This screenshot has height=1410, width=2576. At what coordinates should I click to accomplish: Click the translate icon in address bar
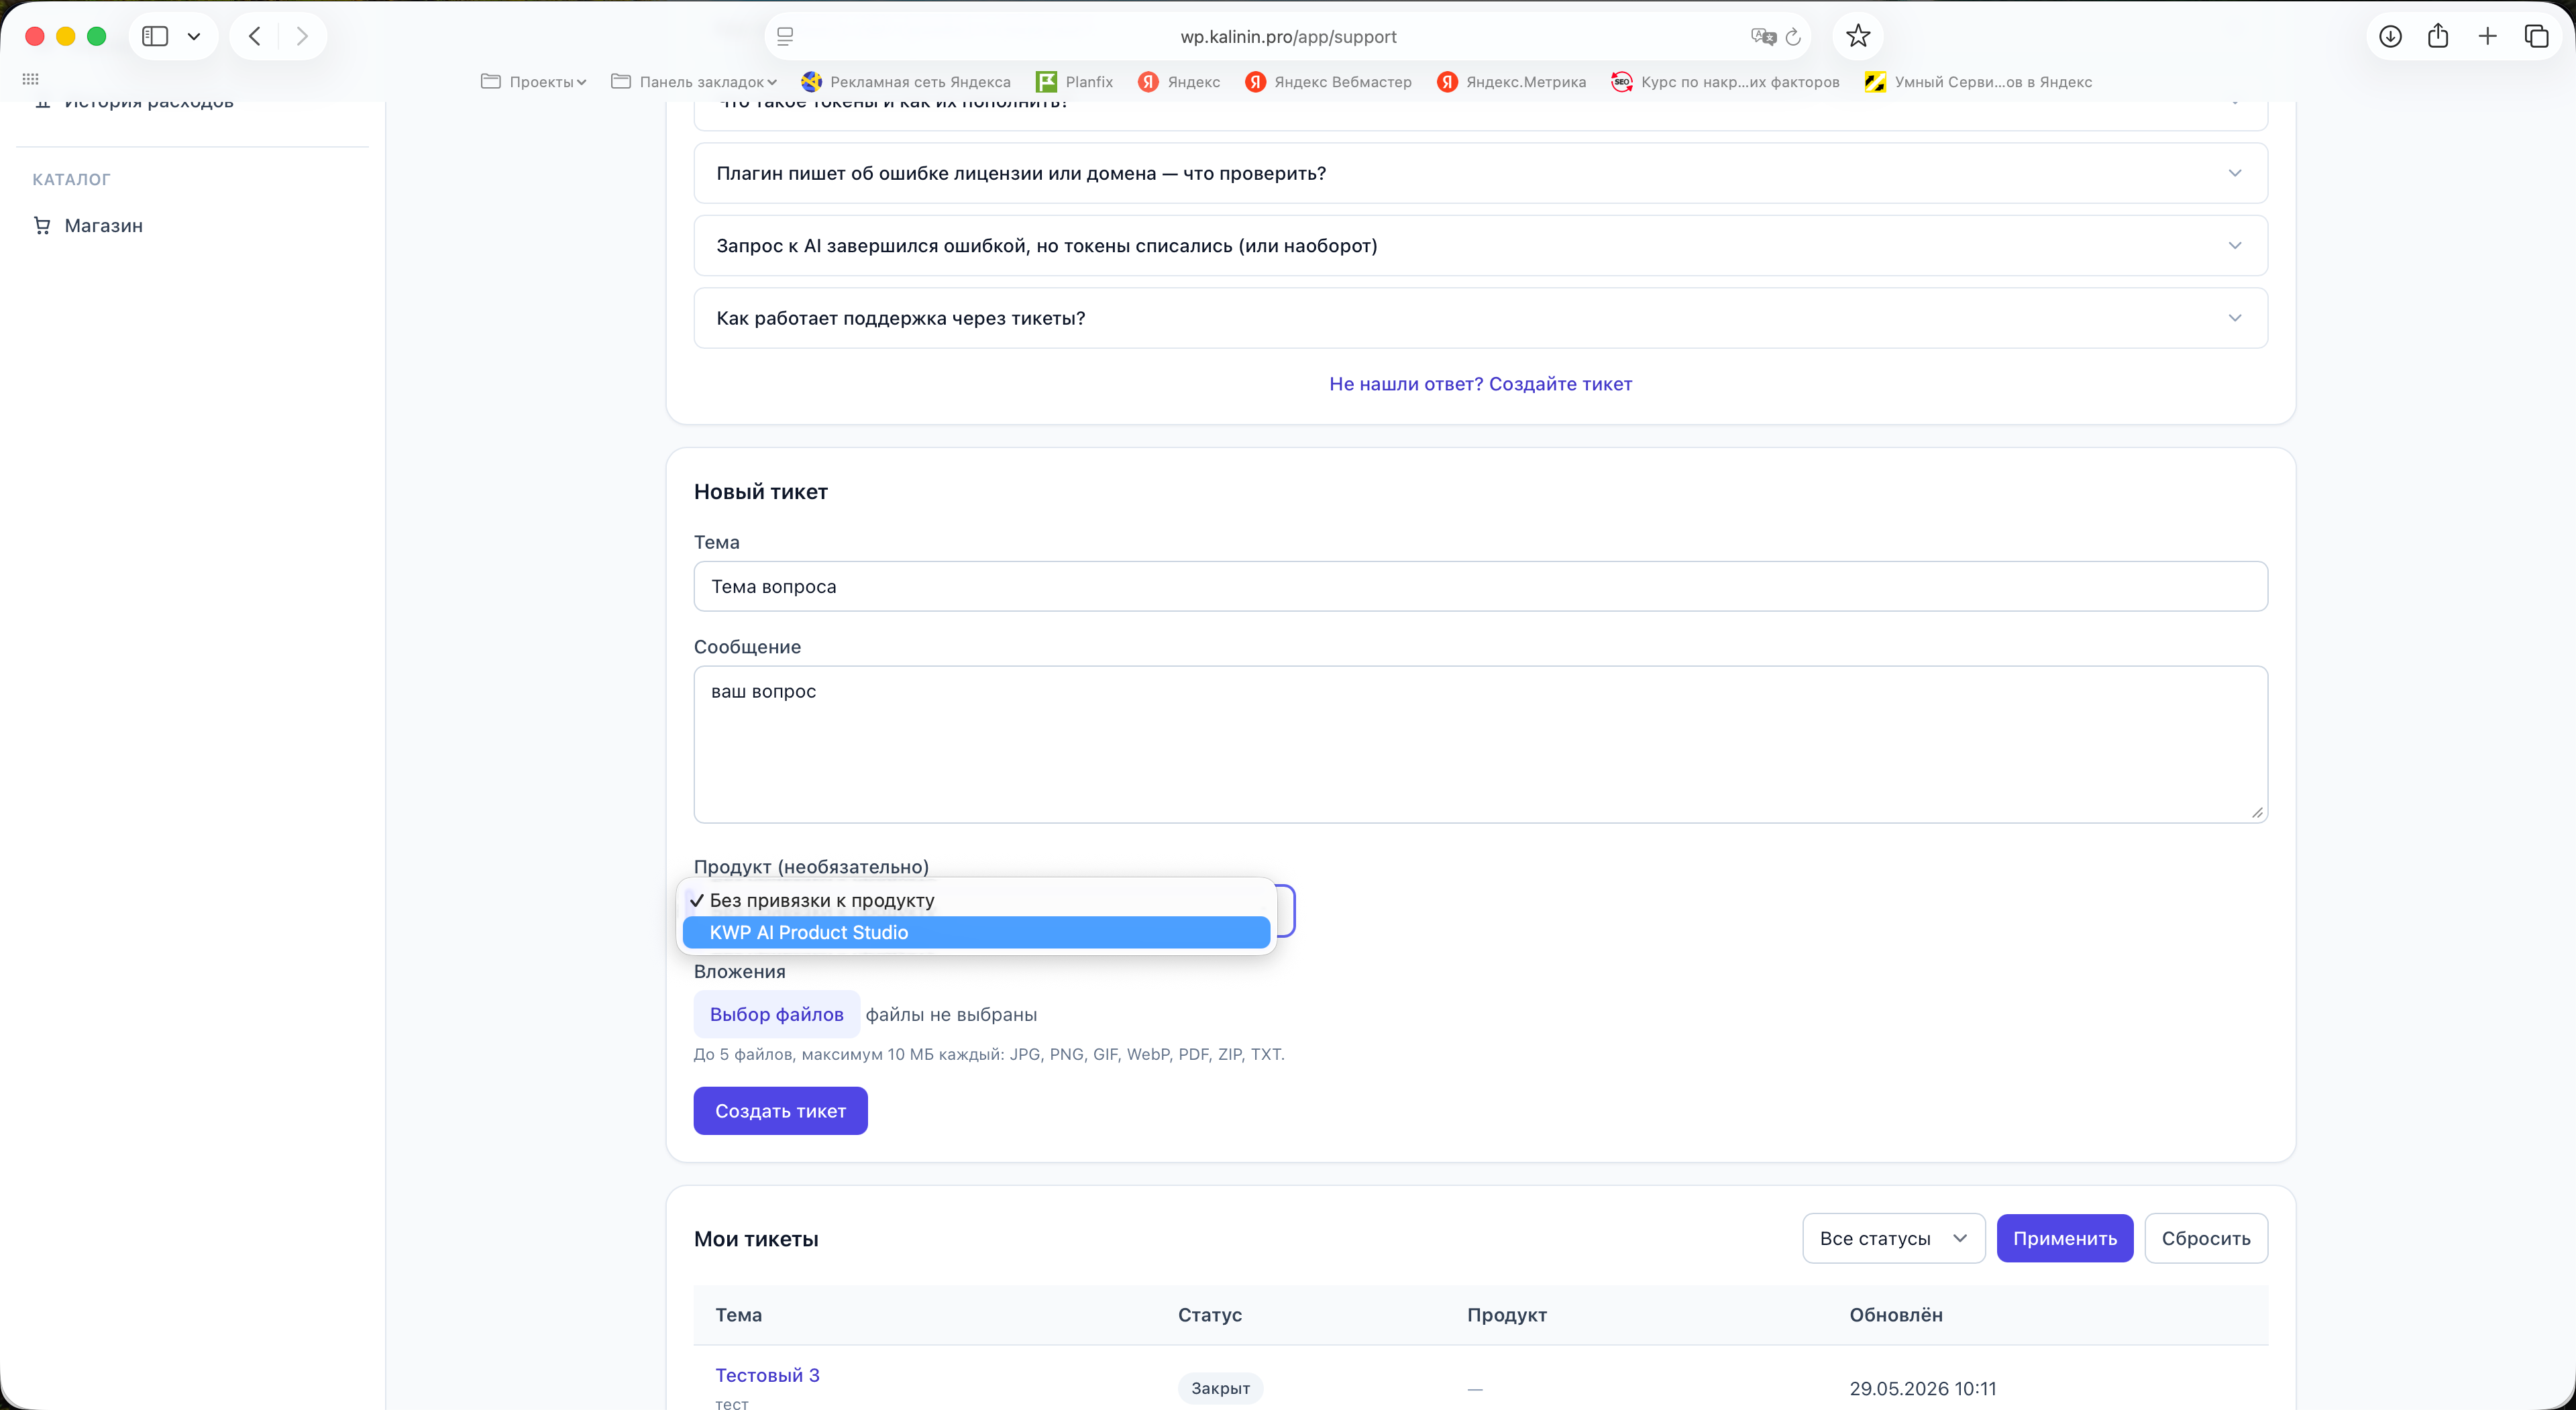1763,36
